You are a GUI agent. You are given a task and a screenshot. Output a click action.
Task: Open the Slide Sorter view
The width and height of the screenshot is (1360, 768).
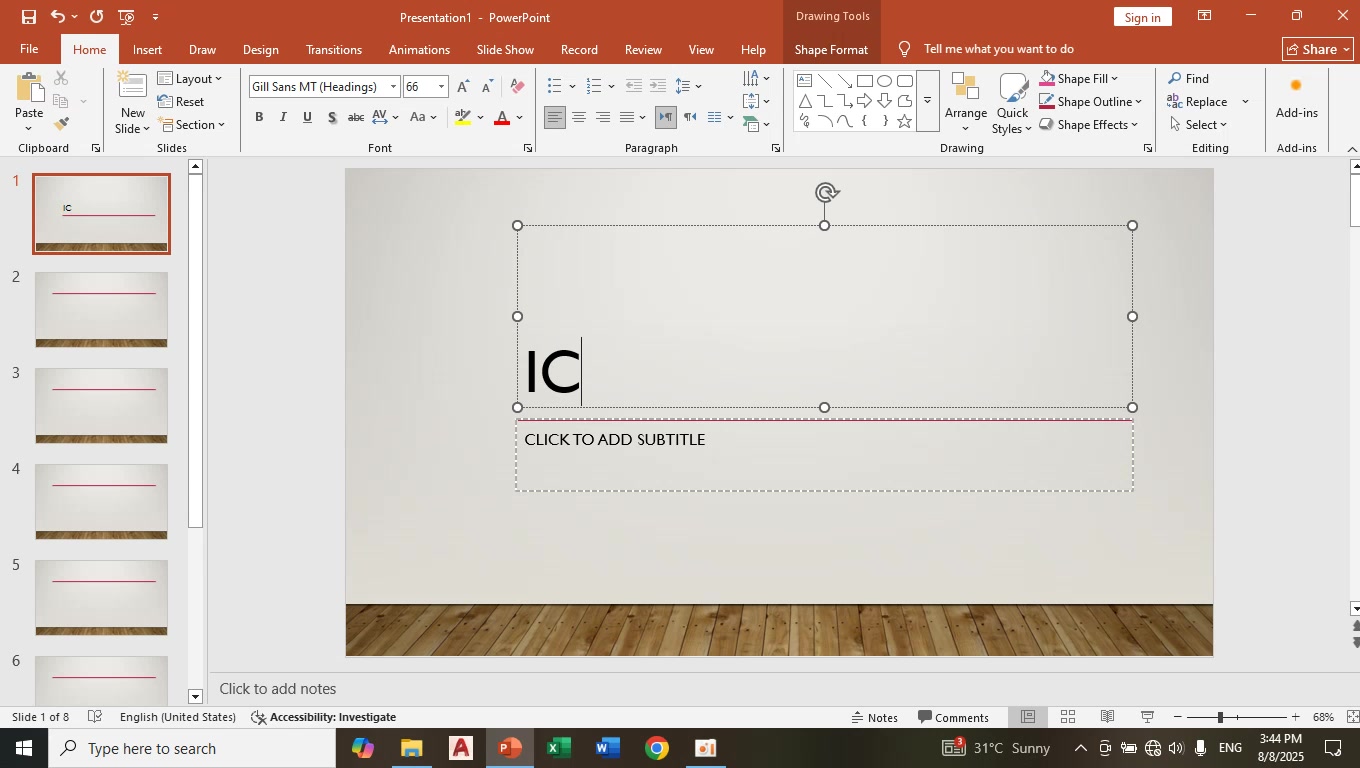click(x=1068, y=717)
